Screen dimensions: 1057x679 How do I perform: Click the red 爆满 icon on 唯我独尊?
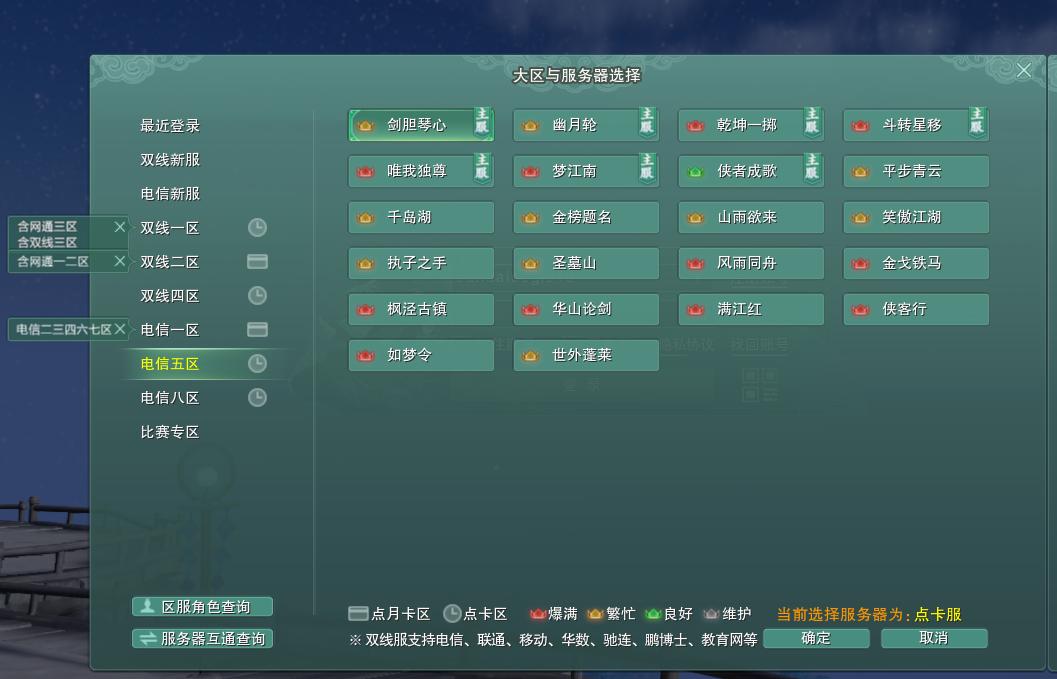coord(366,171)
